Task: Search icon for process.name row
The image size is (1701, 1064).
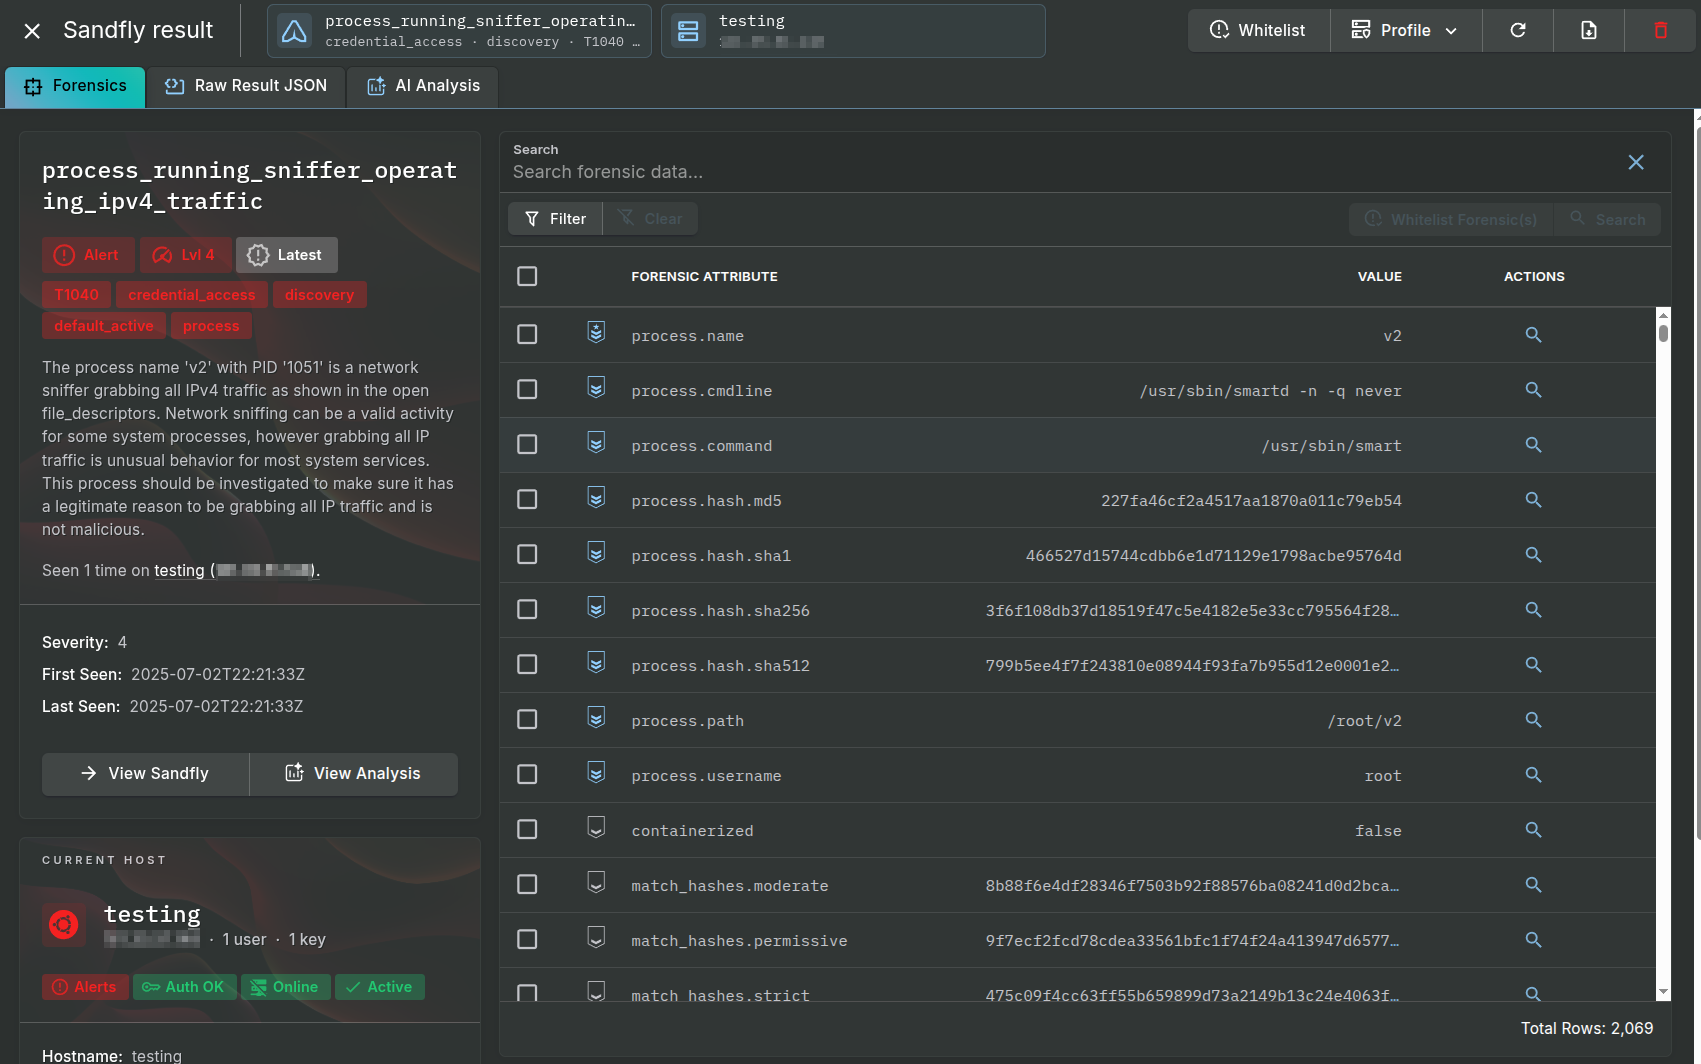Action: click(x=1533, y=335)
